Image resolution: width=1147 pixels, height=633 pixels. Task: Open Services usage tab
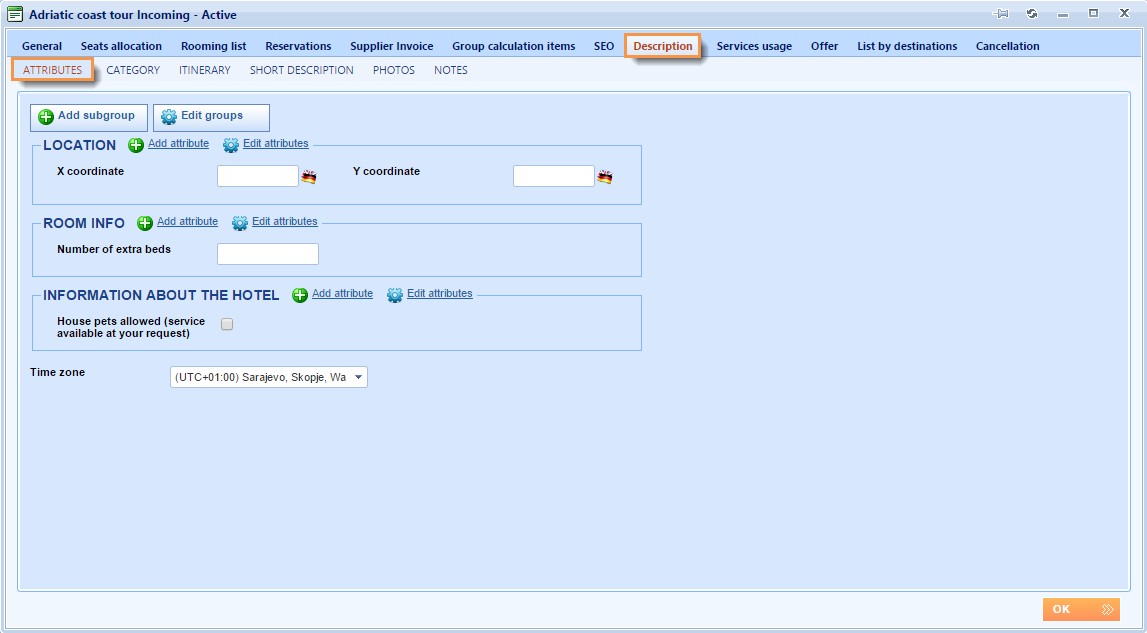pyautogui.click(x=754, y=46)
